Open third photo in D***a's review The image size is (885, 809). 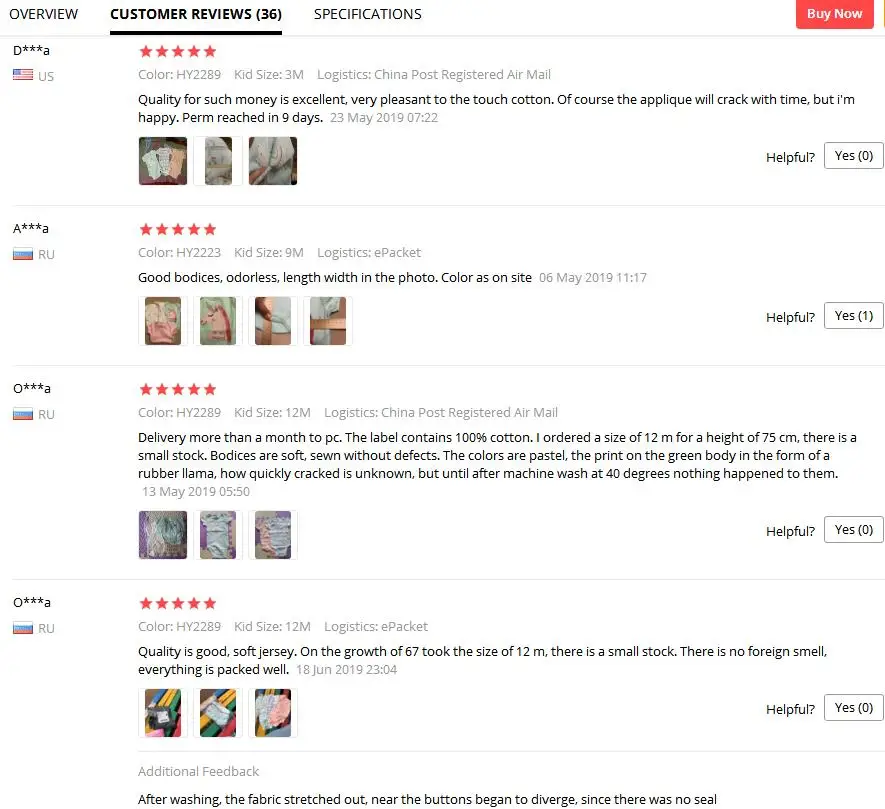point(273,161)
